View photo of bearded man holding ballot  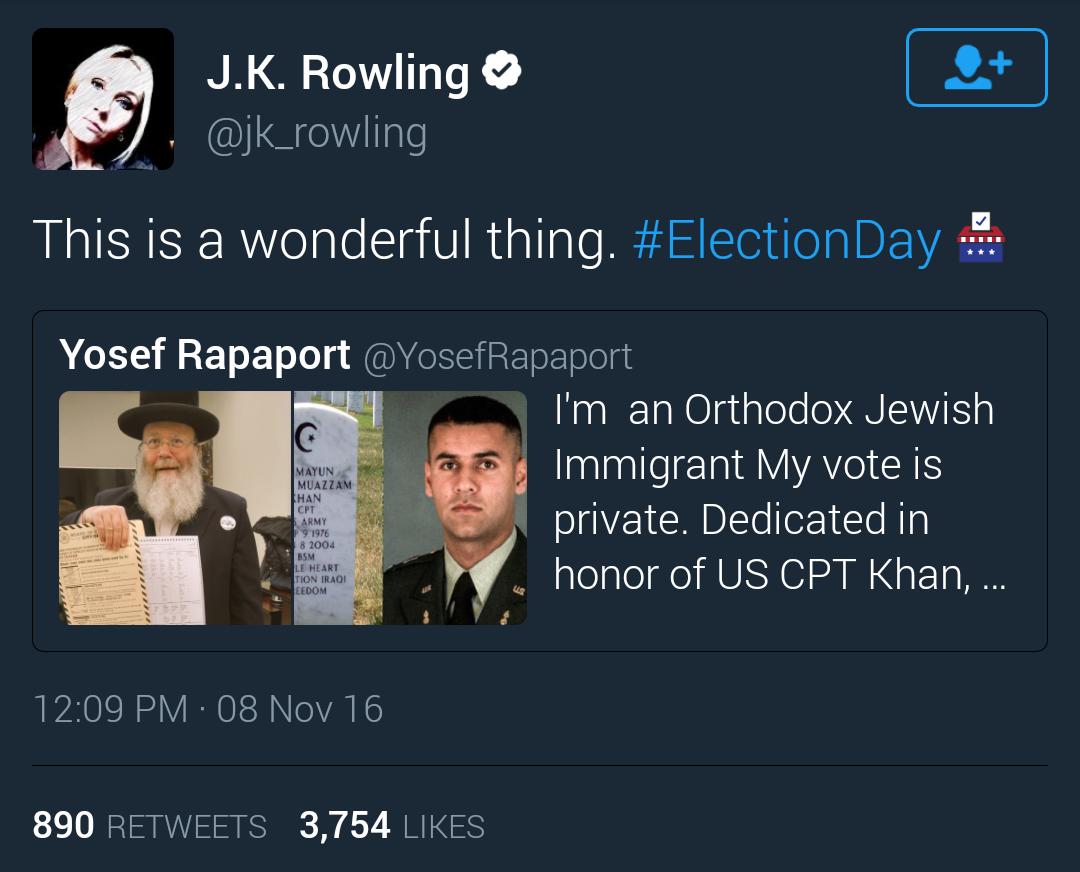pyautogui.click(x=175, y=508)
